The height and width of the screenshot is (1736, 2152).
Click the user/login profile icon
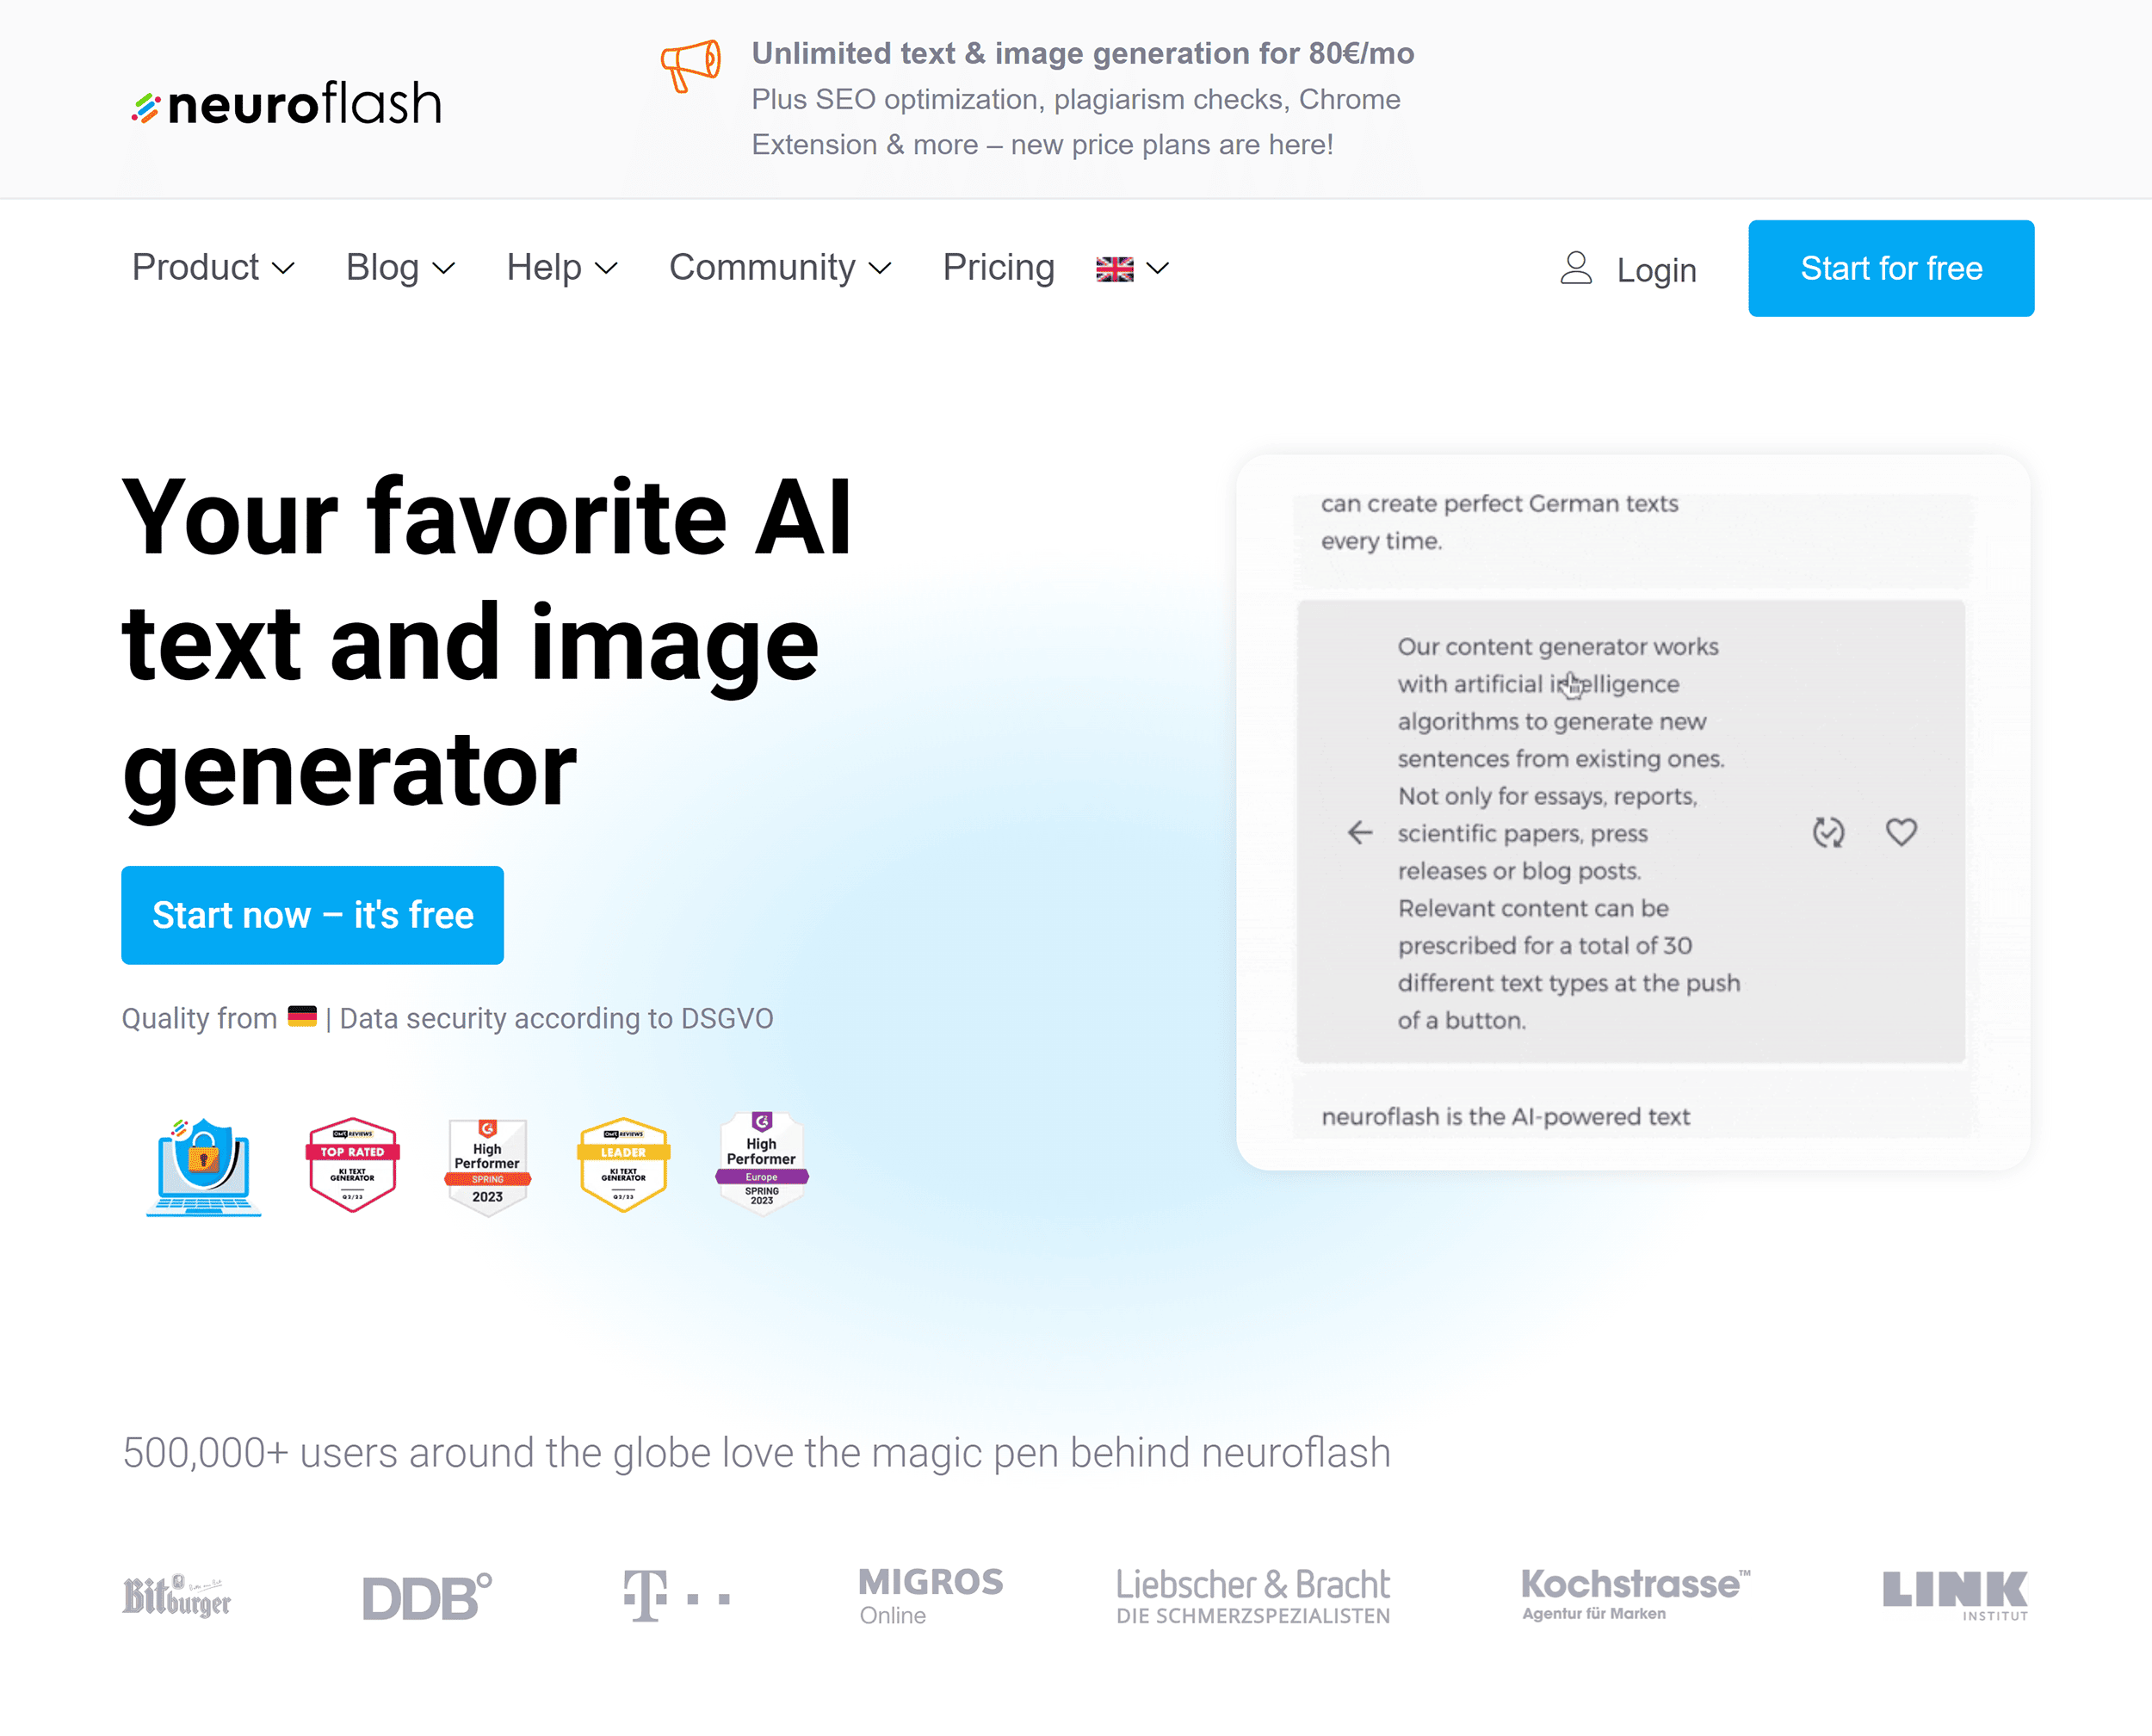[1574, 269]
